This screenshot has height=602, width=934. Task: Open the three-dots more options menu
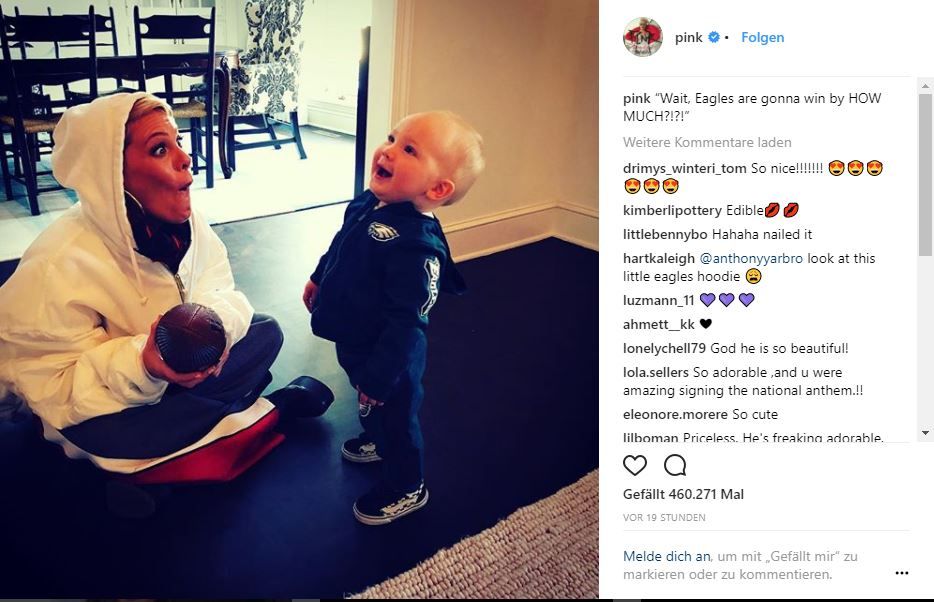pos(902,573)
